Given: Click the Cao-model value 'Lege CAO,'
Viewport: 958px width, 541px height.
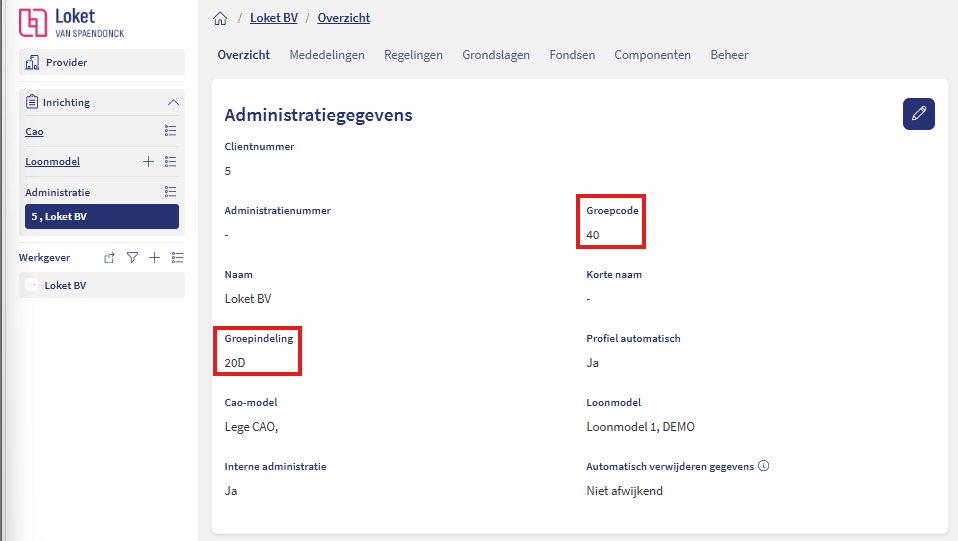Looking at the screenshot, I should coord(251,427).
